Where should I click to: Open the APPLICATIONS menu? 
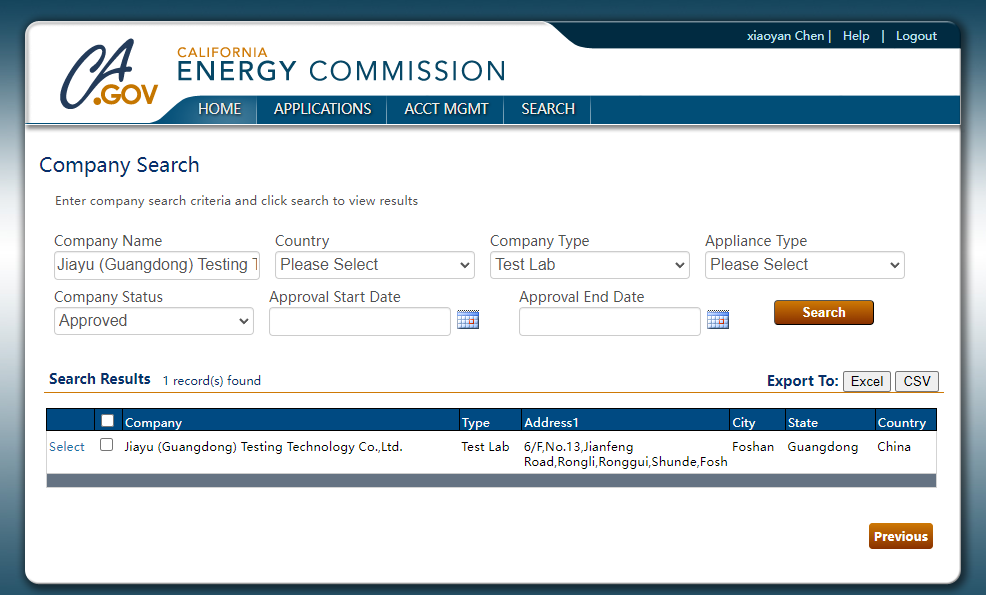(322, 109)
